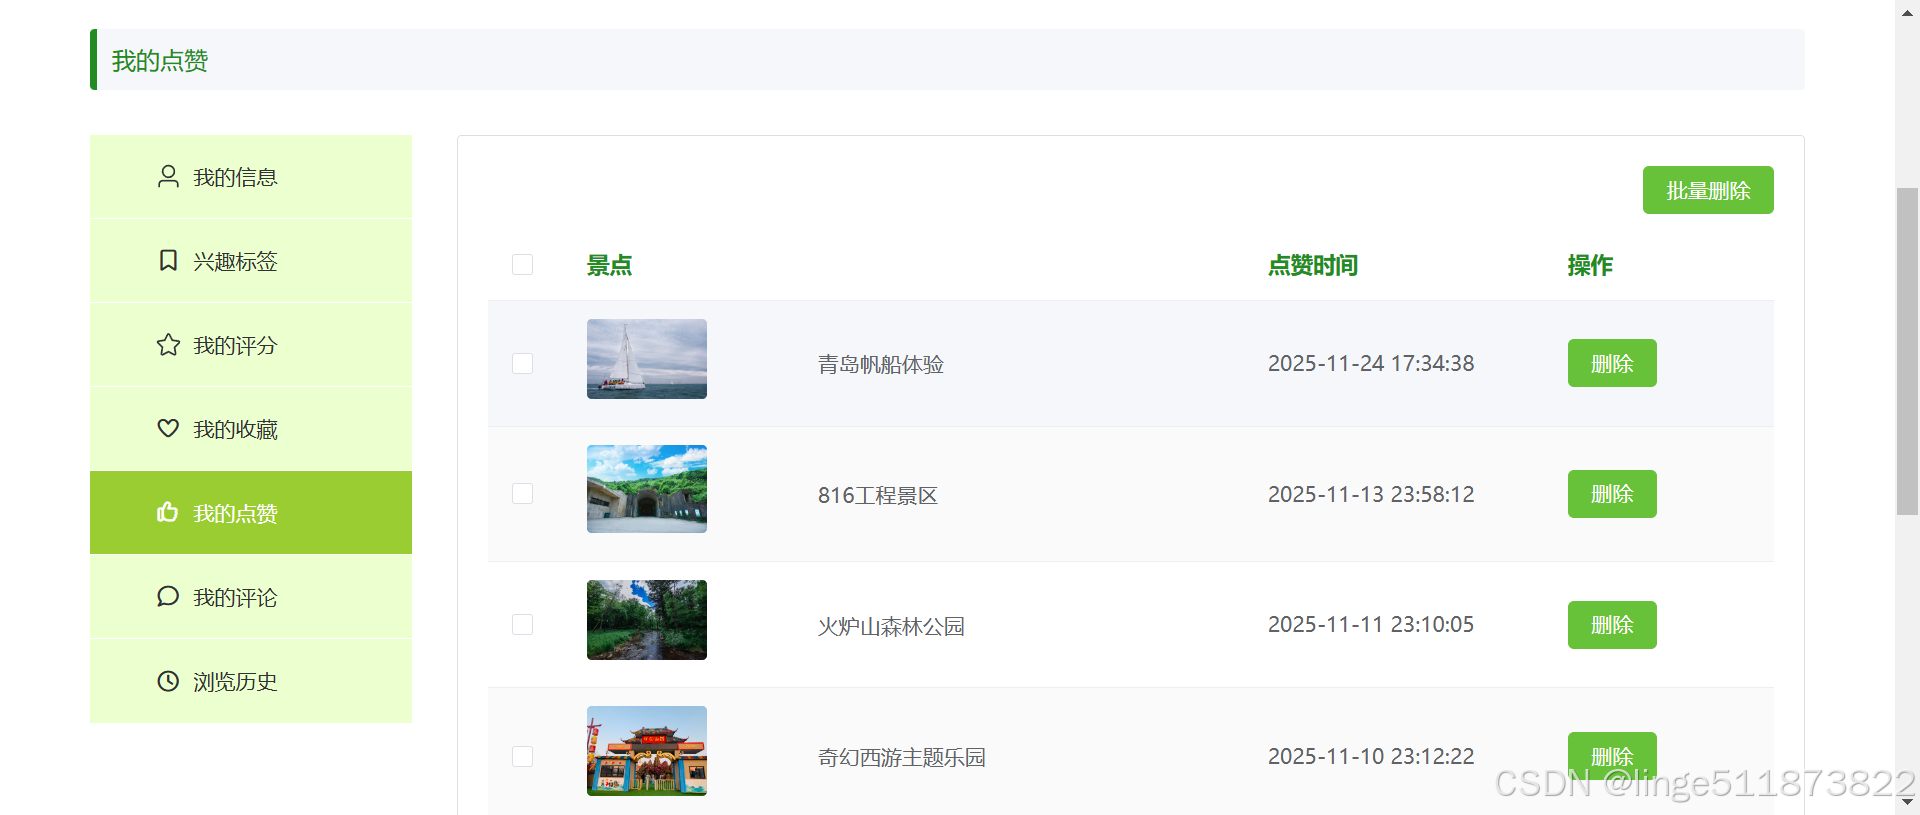Click the scrollbar down arrow
The height and width of the screenshot is (815, 1920).
click(x=1908, y=803)
